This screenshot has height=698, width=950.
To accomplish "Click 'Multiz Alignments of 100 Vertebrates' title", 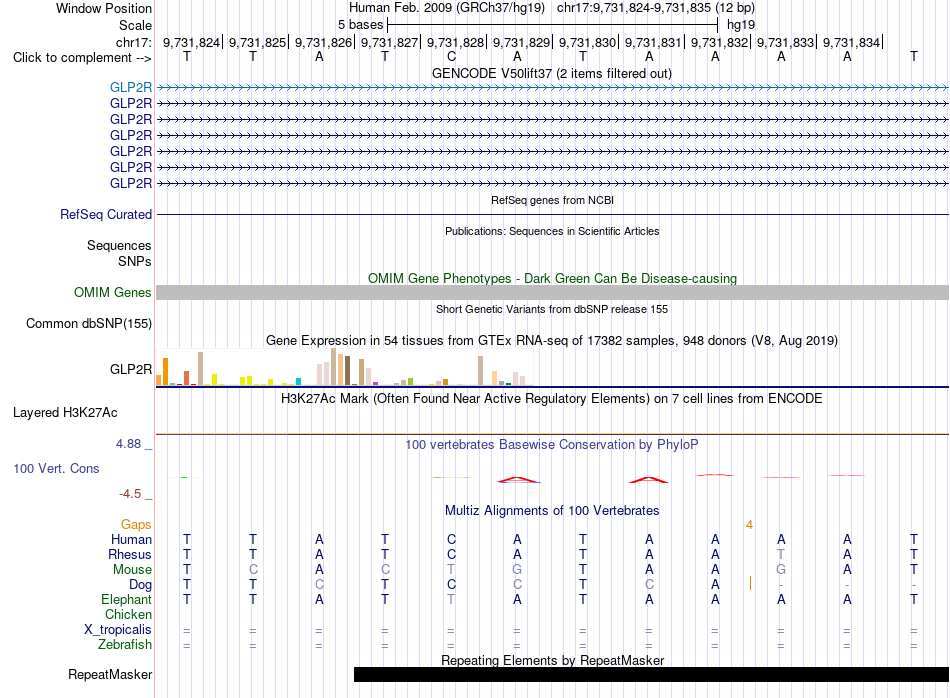I will 552,511.
